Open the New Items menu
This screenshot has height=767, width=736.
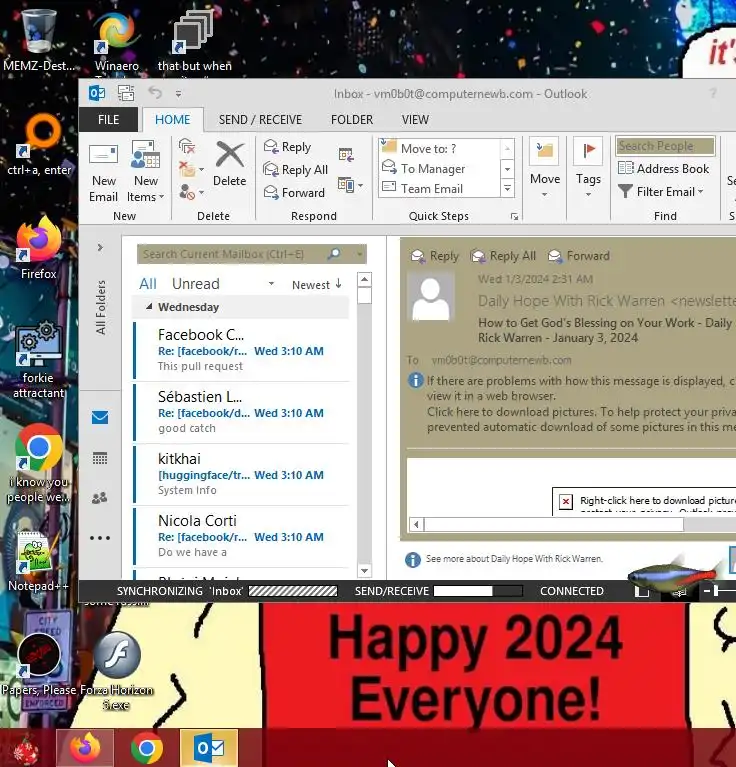point(145,173)
